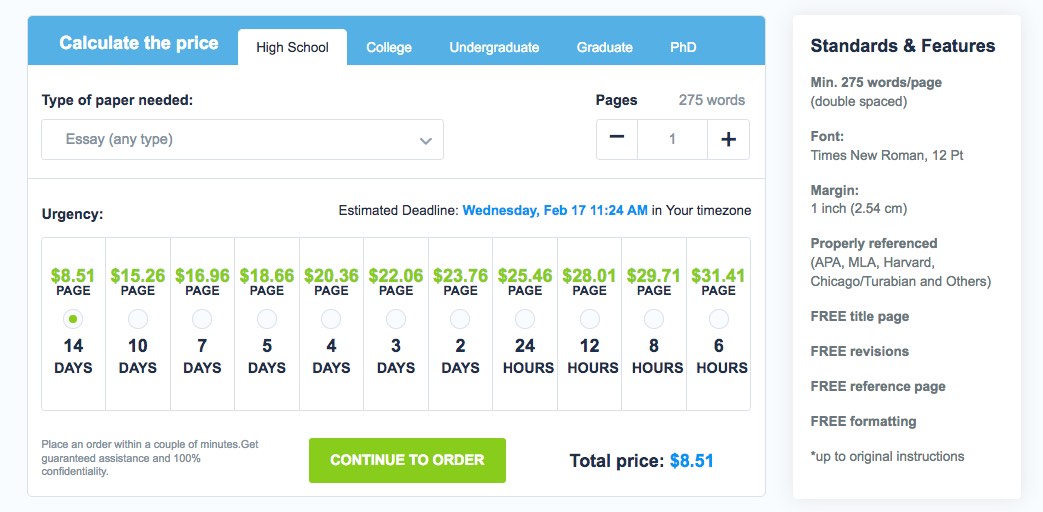Click the plus icon to add a page
Screen dimensions: 1043x512
click(728, 140)
